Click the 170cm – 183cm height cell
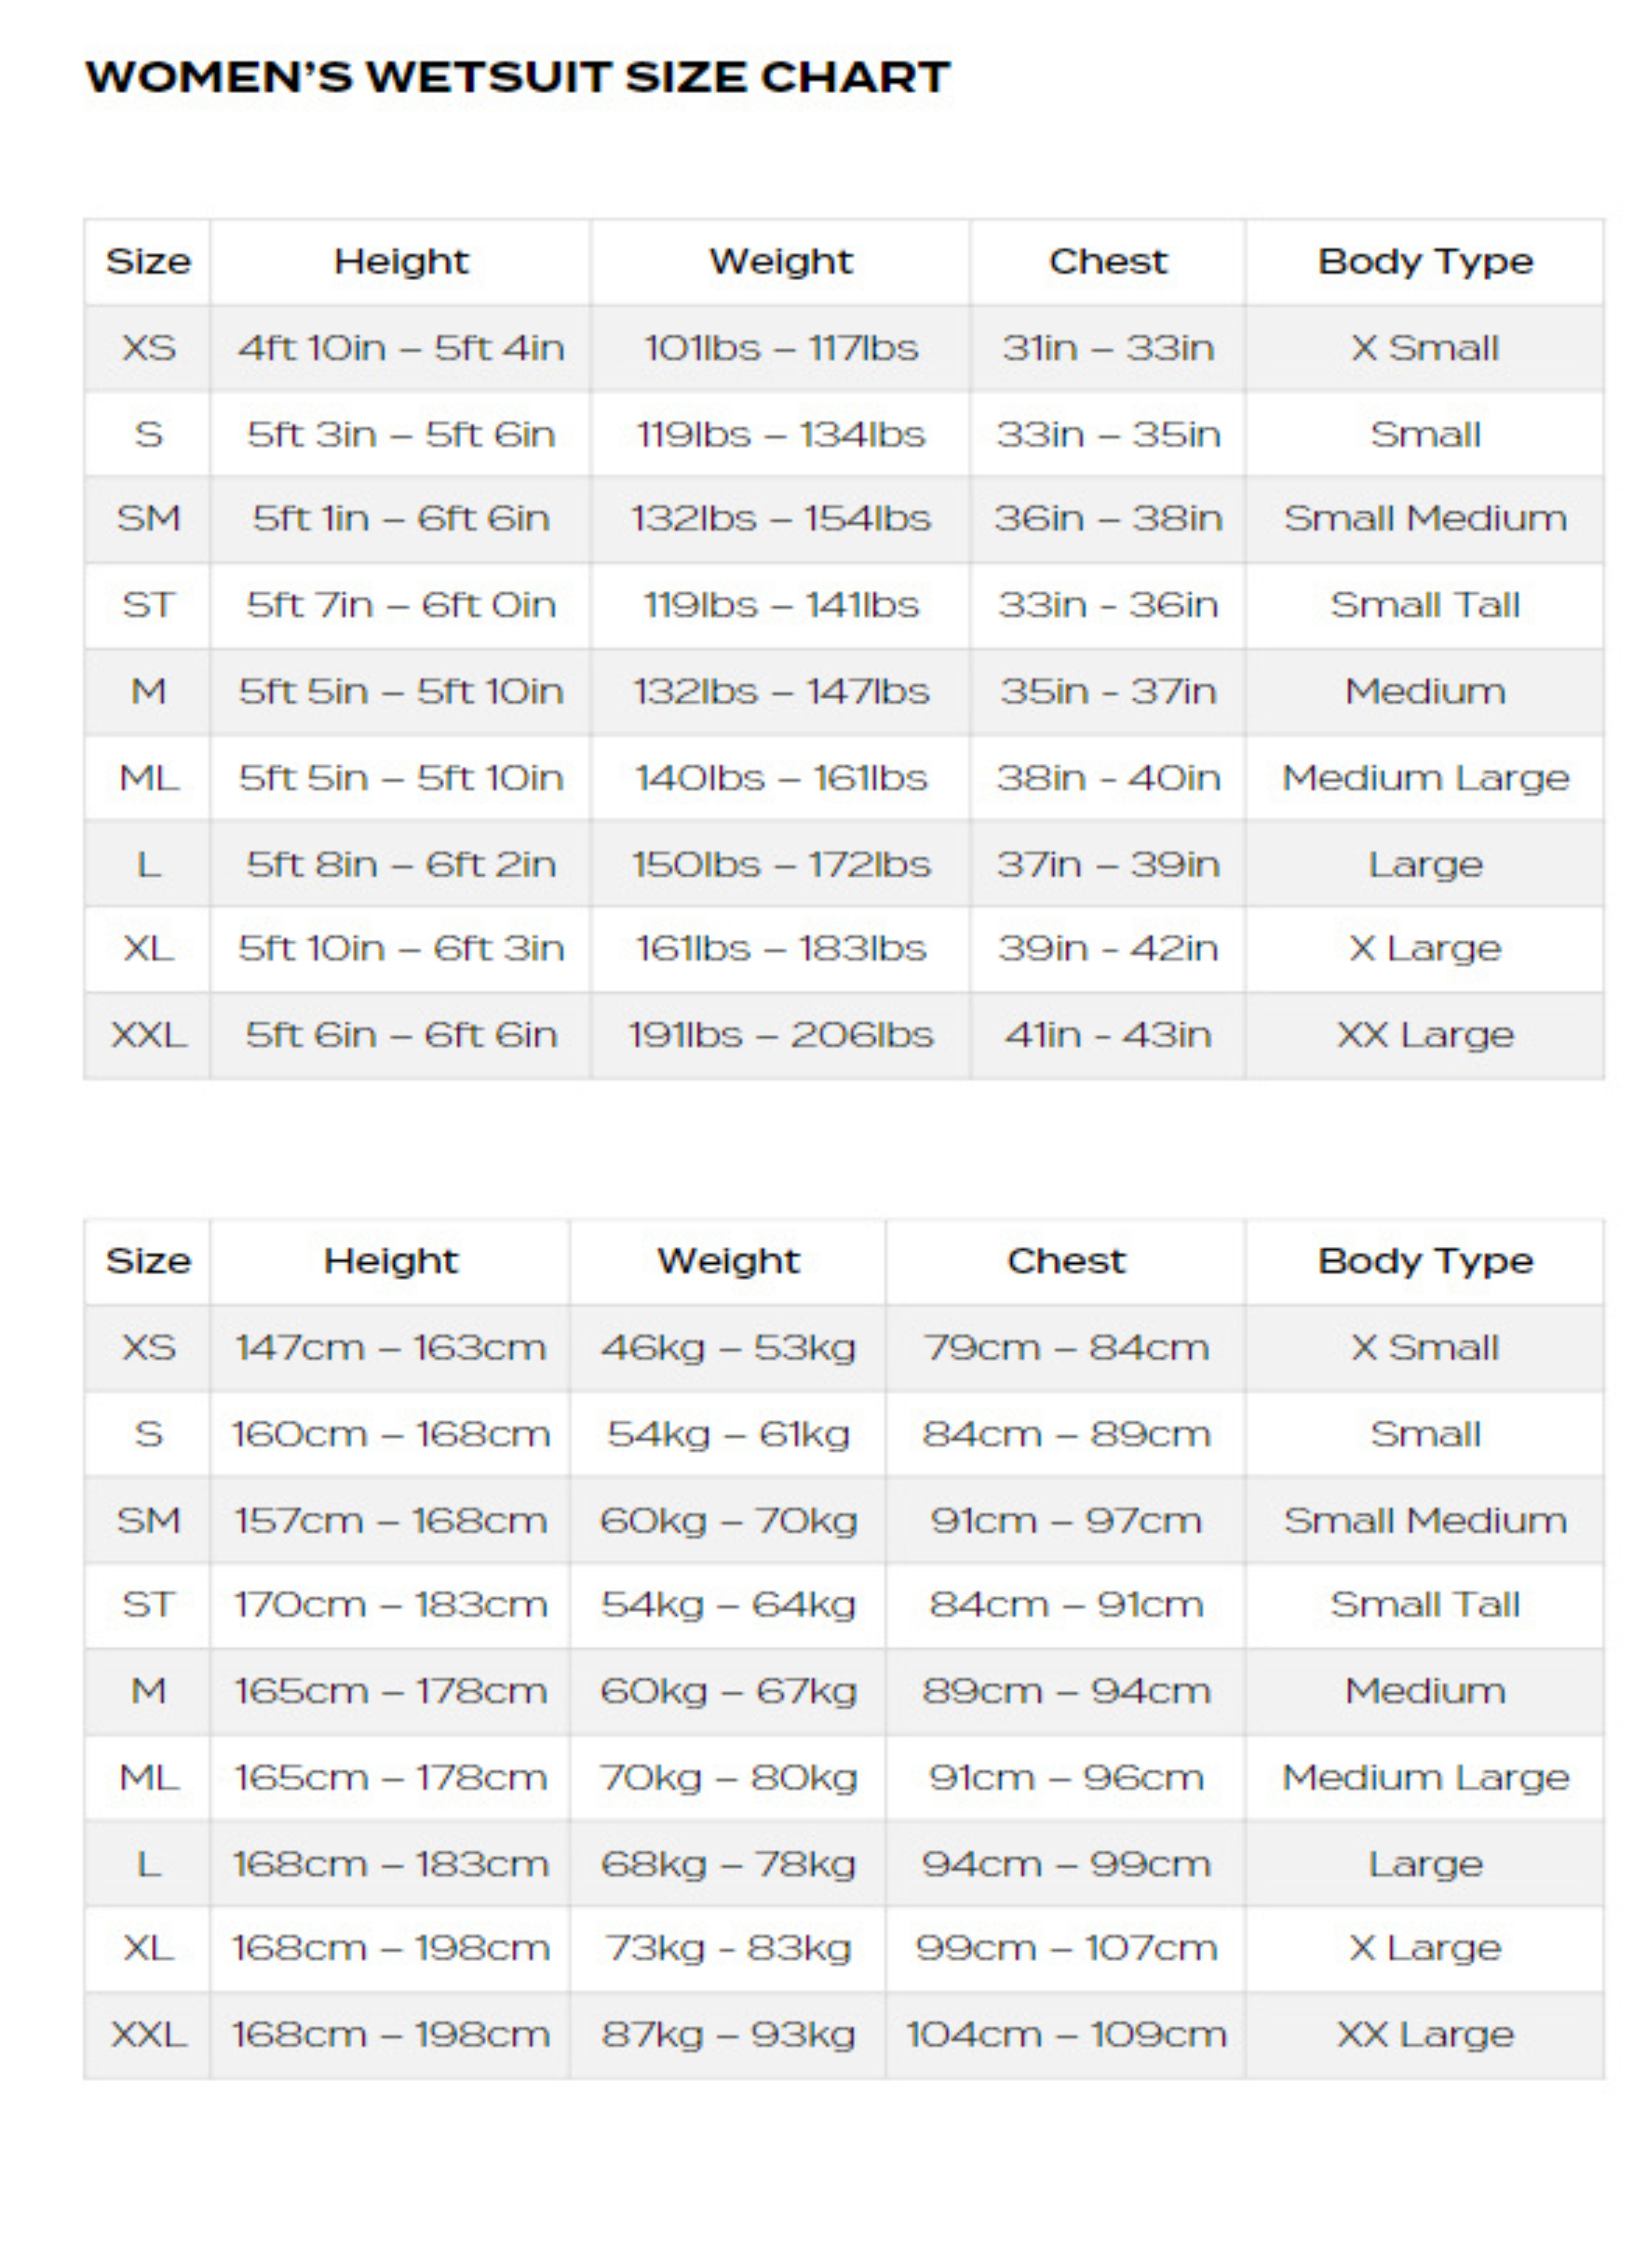1652x2242 pixels. [390, 1605]
